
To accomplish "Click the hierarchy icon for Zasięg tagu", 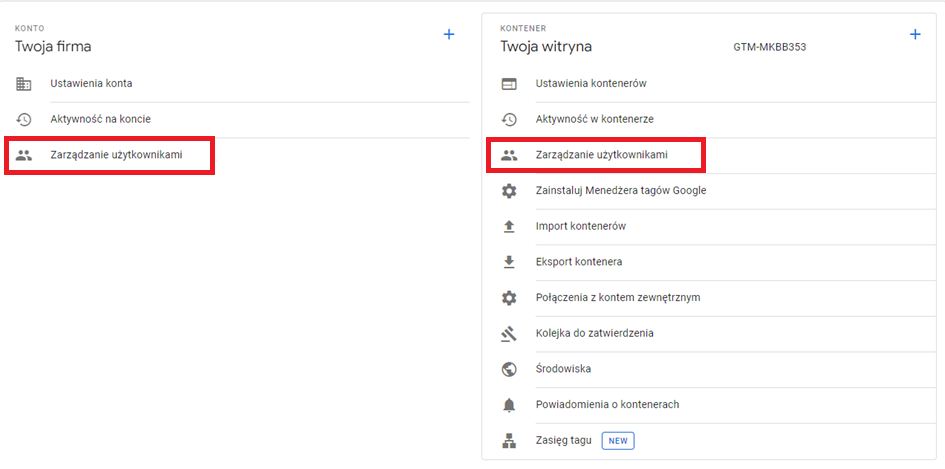I will tap(509, 441).
